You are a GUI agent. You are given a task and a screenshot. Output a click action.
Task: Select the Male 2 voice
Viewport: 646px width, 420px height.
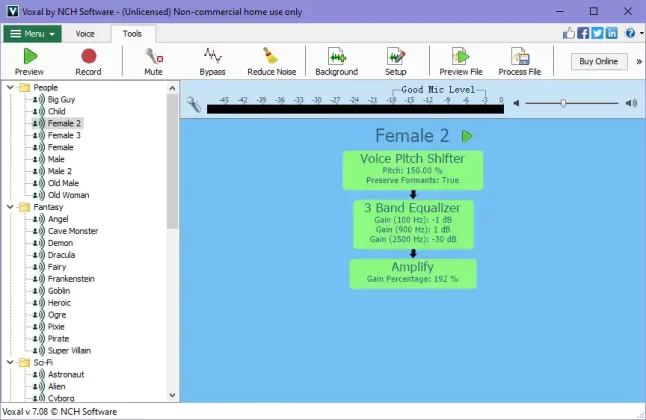point(60,171)
